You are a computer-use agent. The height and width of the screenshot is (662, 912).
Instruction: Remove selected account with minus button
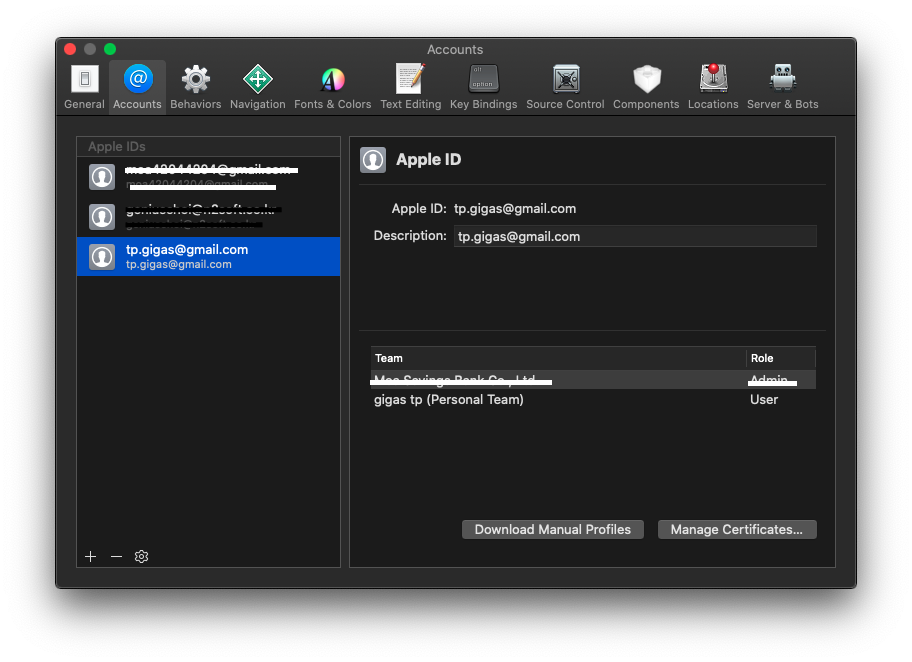[116, 557]
